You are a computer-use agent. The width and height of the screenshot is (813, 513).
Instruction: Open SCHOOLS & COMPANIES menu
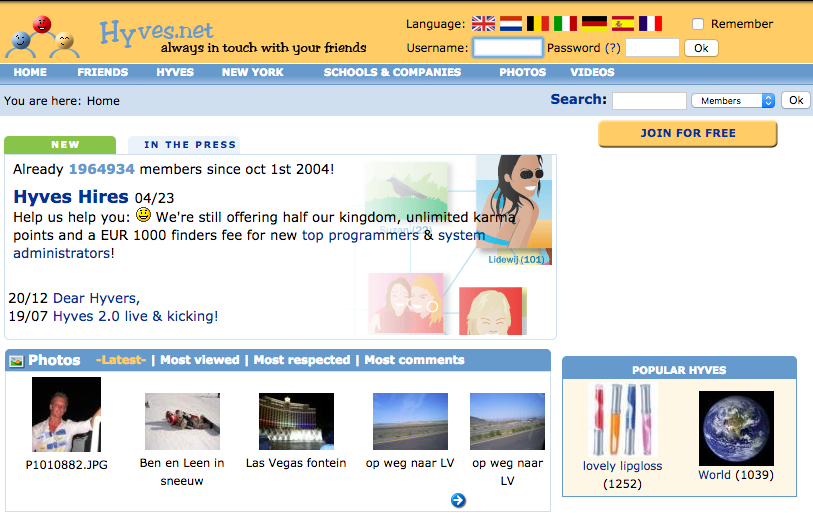[x=393, y=72]
